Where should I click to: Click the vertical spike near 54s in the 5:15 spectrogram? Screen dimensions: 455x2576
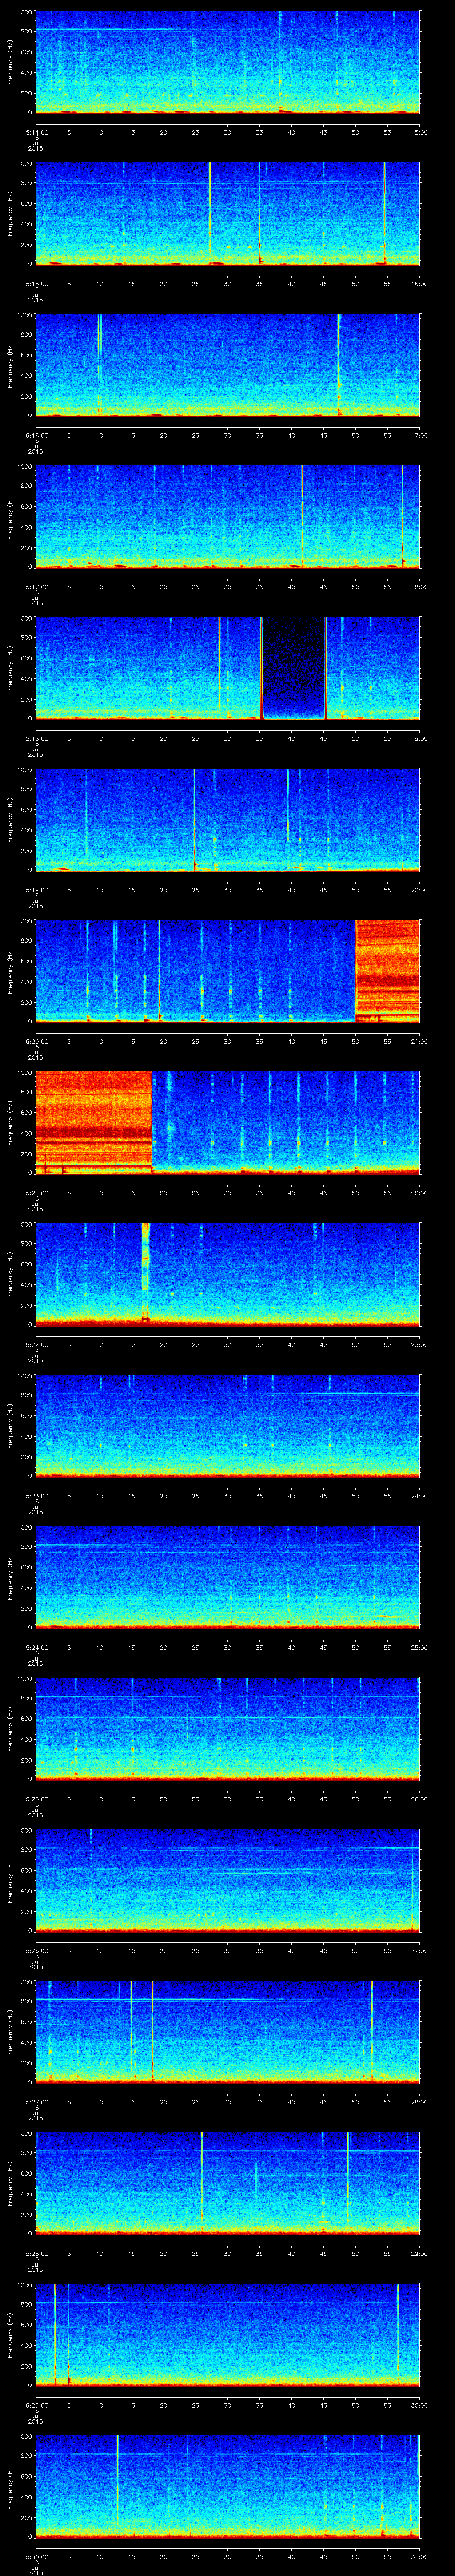[385, 213]
